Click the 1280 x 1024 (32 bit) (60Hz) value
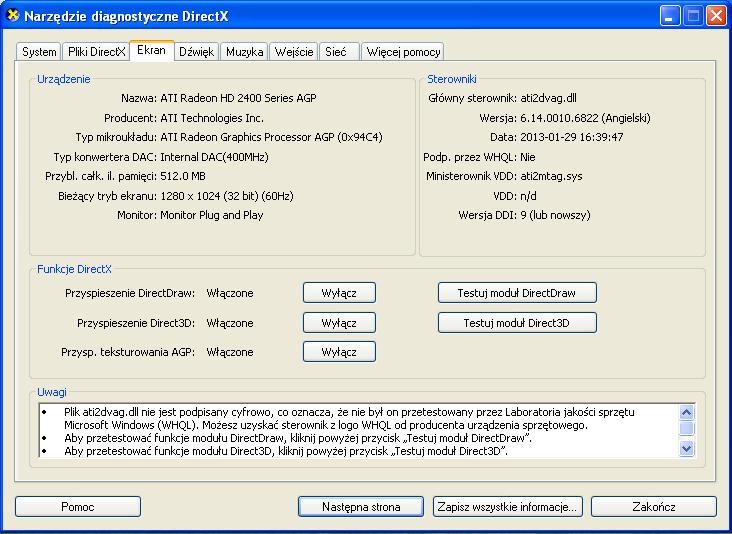The image size is (732, 534). pos(227,196)
